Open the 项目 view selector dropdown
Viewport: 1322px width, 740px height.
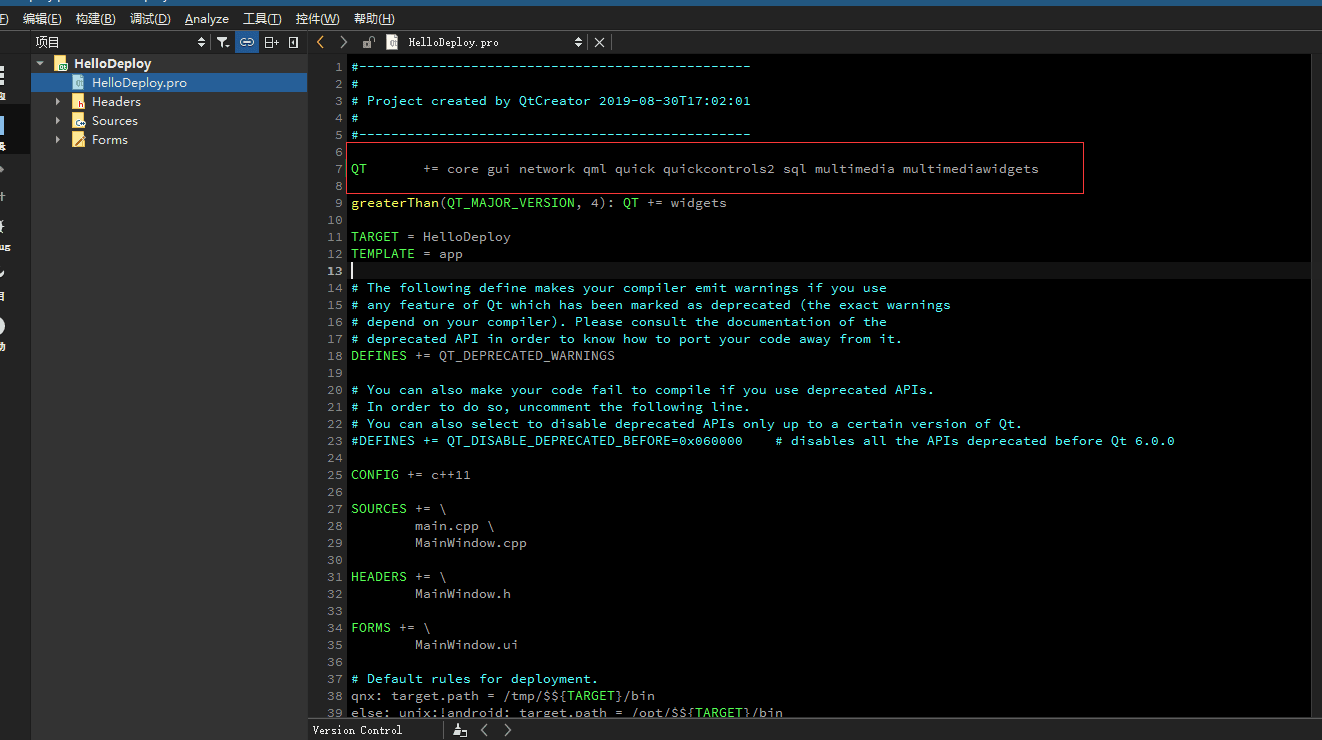pos(119,42)
